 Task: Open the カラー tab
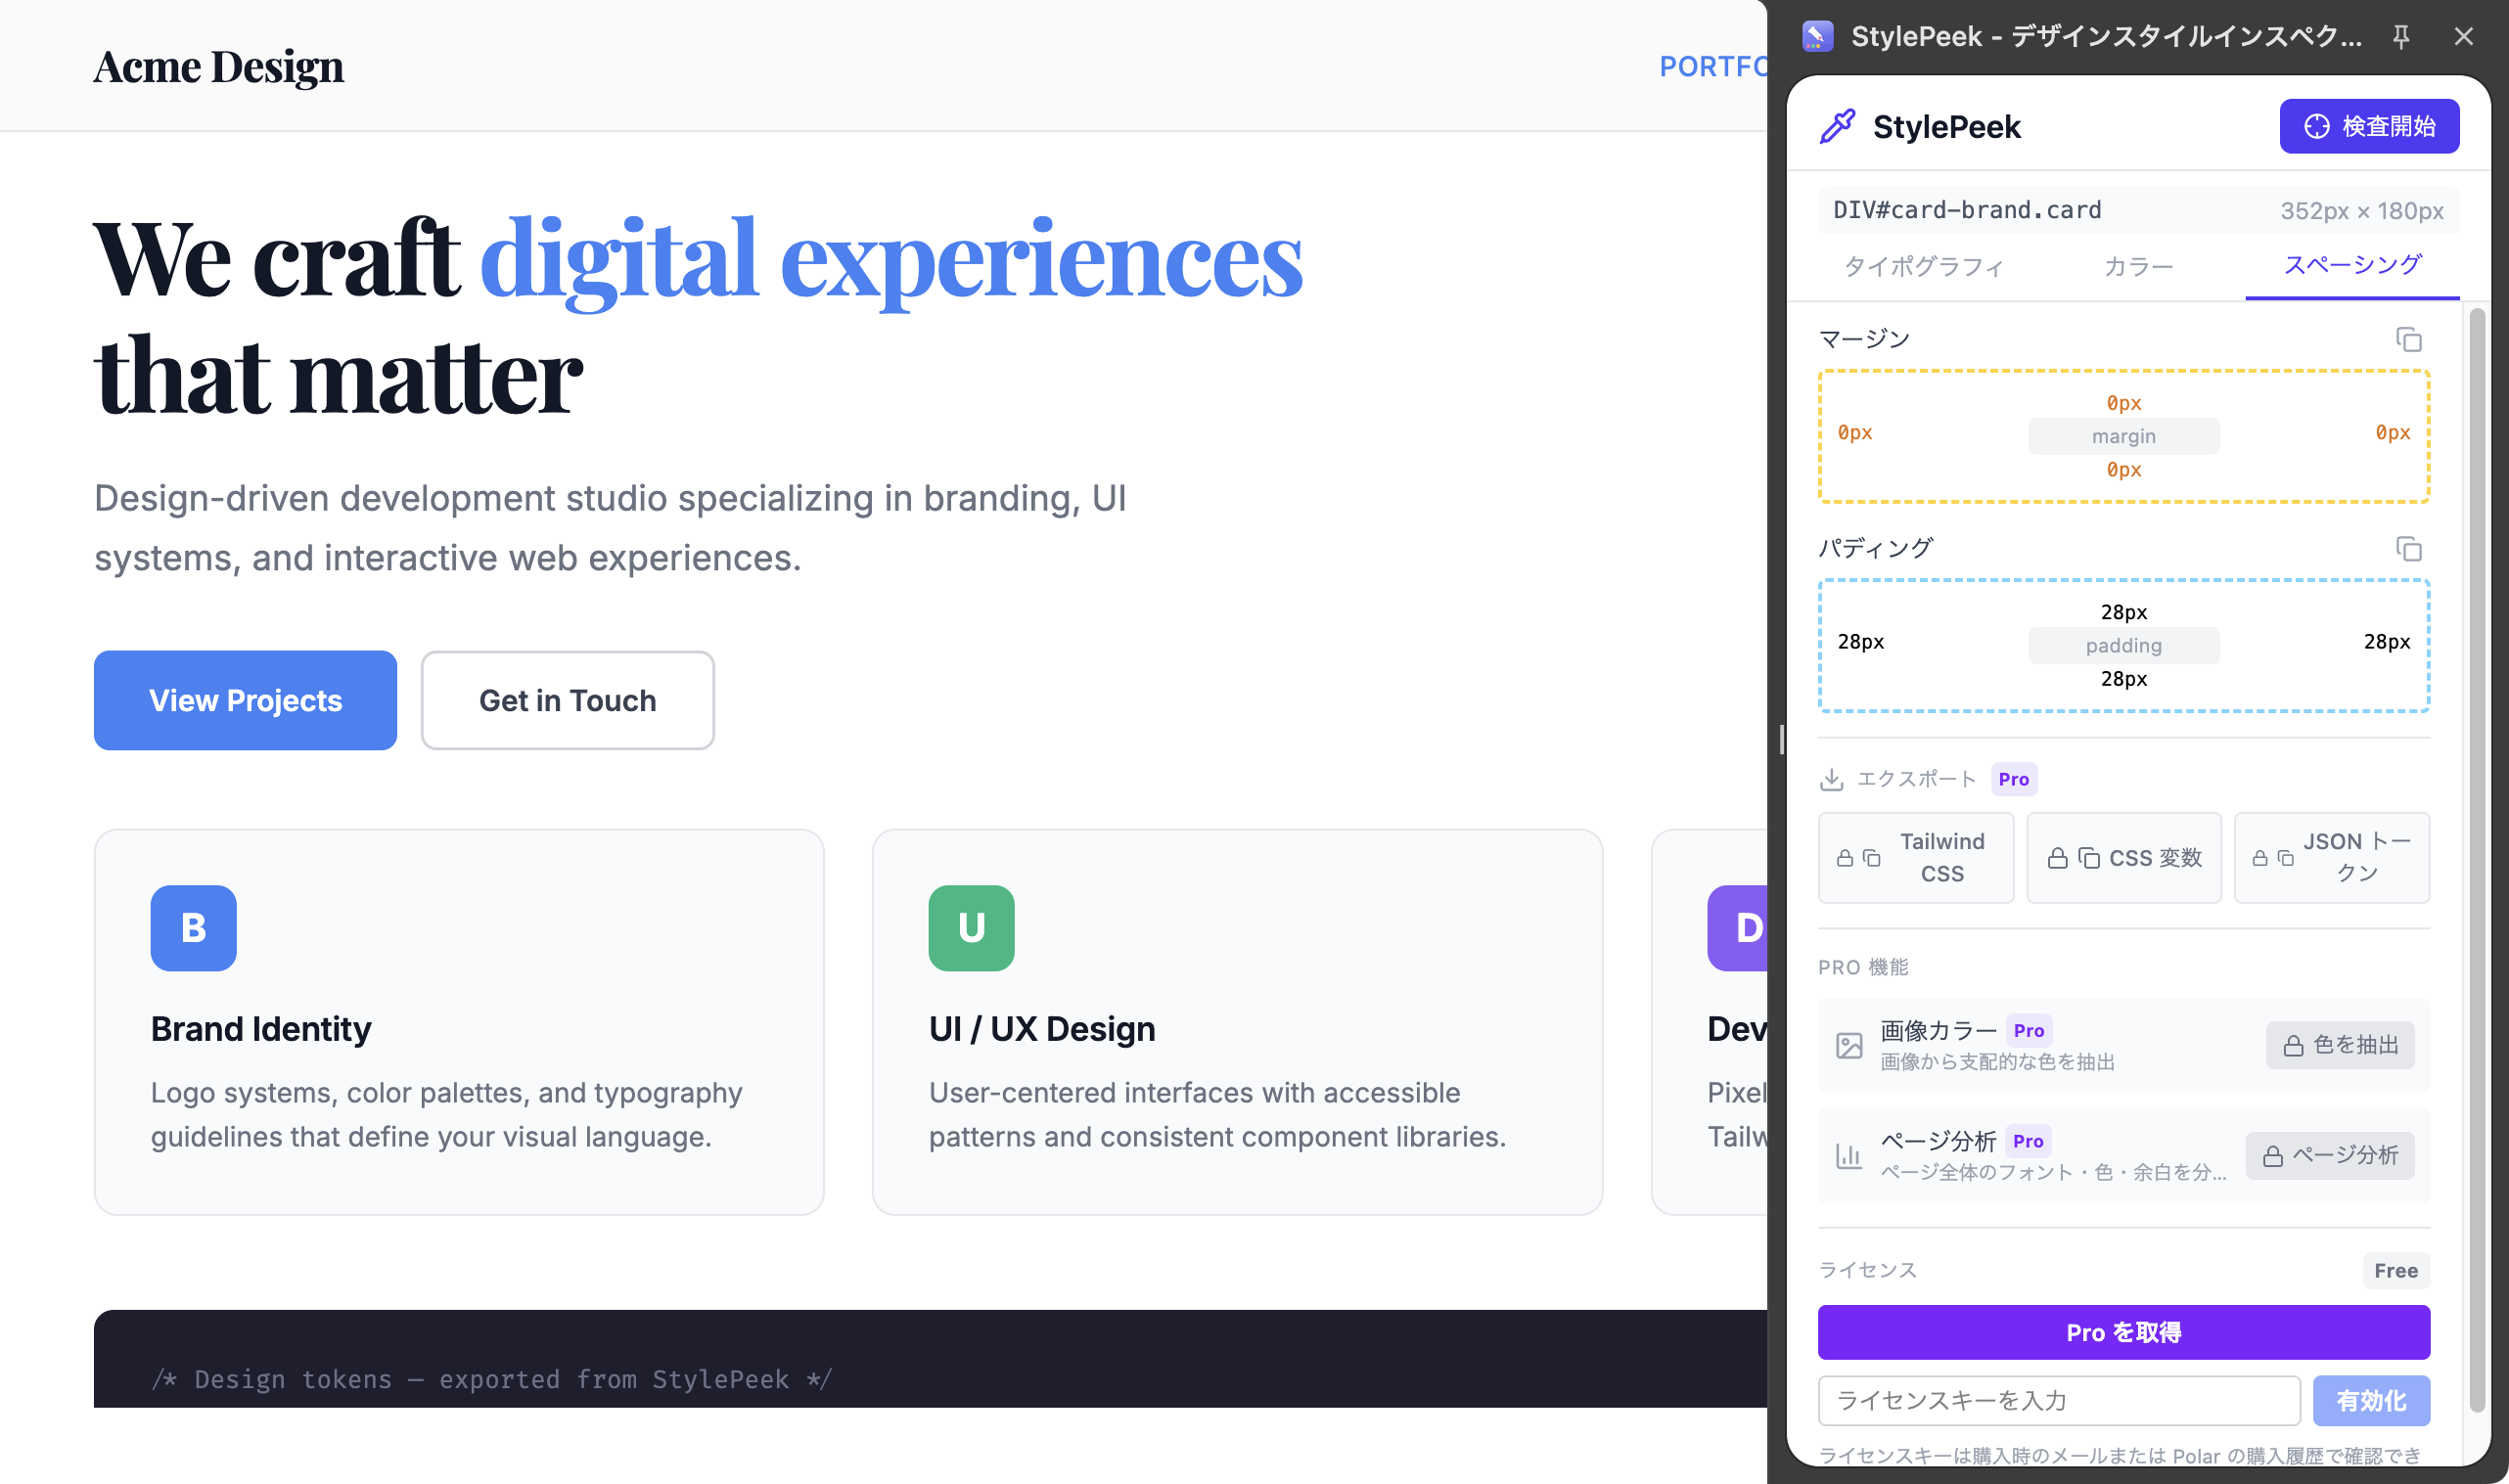2138,266
